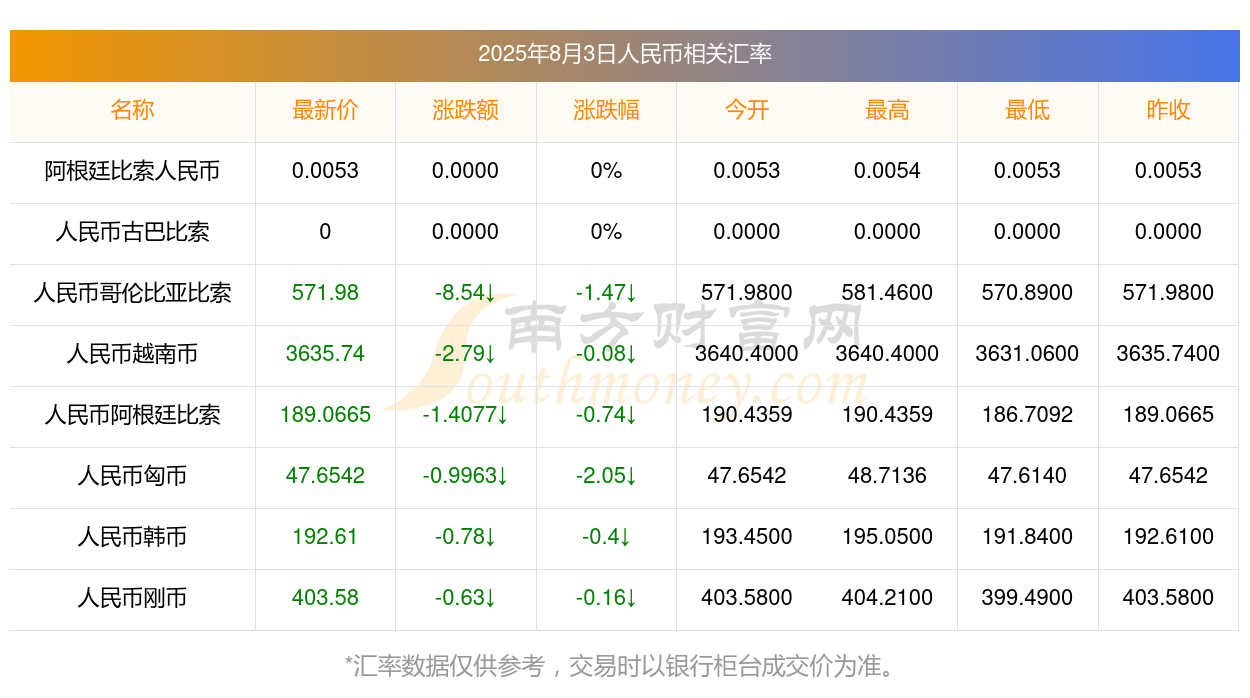Click lowest value 191.8400
The height and width of the screenshot is (698, 1250).
pos(1027,537)
